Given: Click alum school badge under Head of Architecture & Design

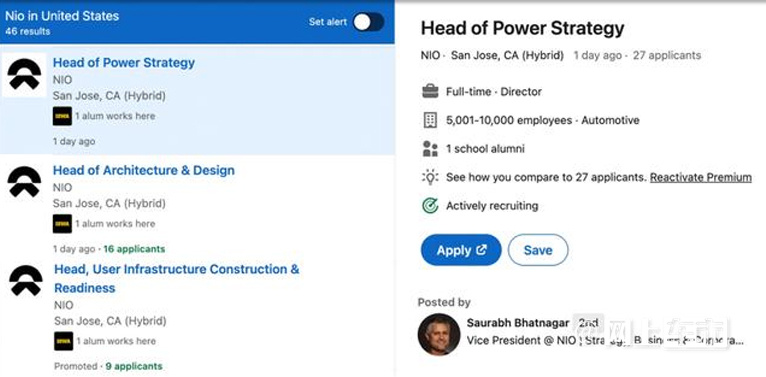Looking at the screenshot, I should tap(63, 224).
